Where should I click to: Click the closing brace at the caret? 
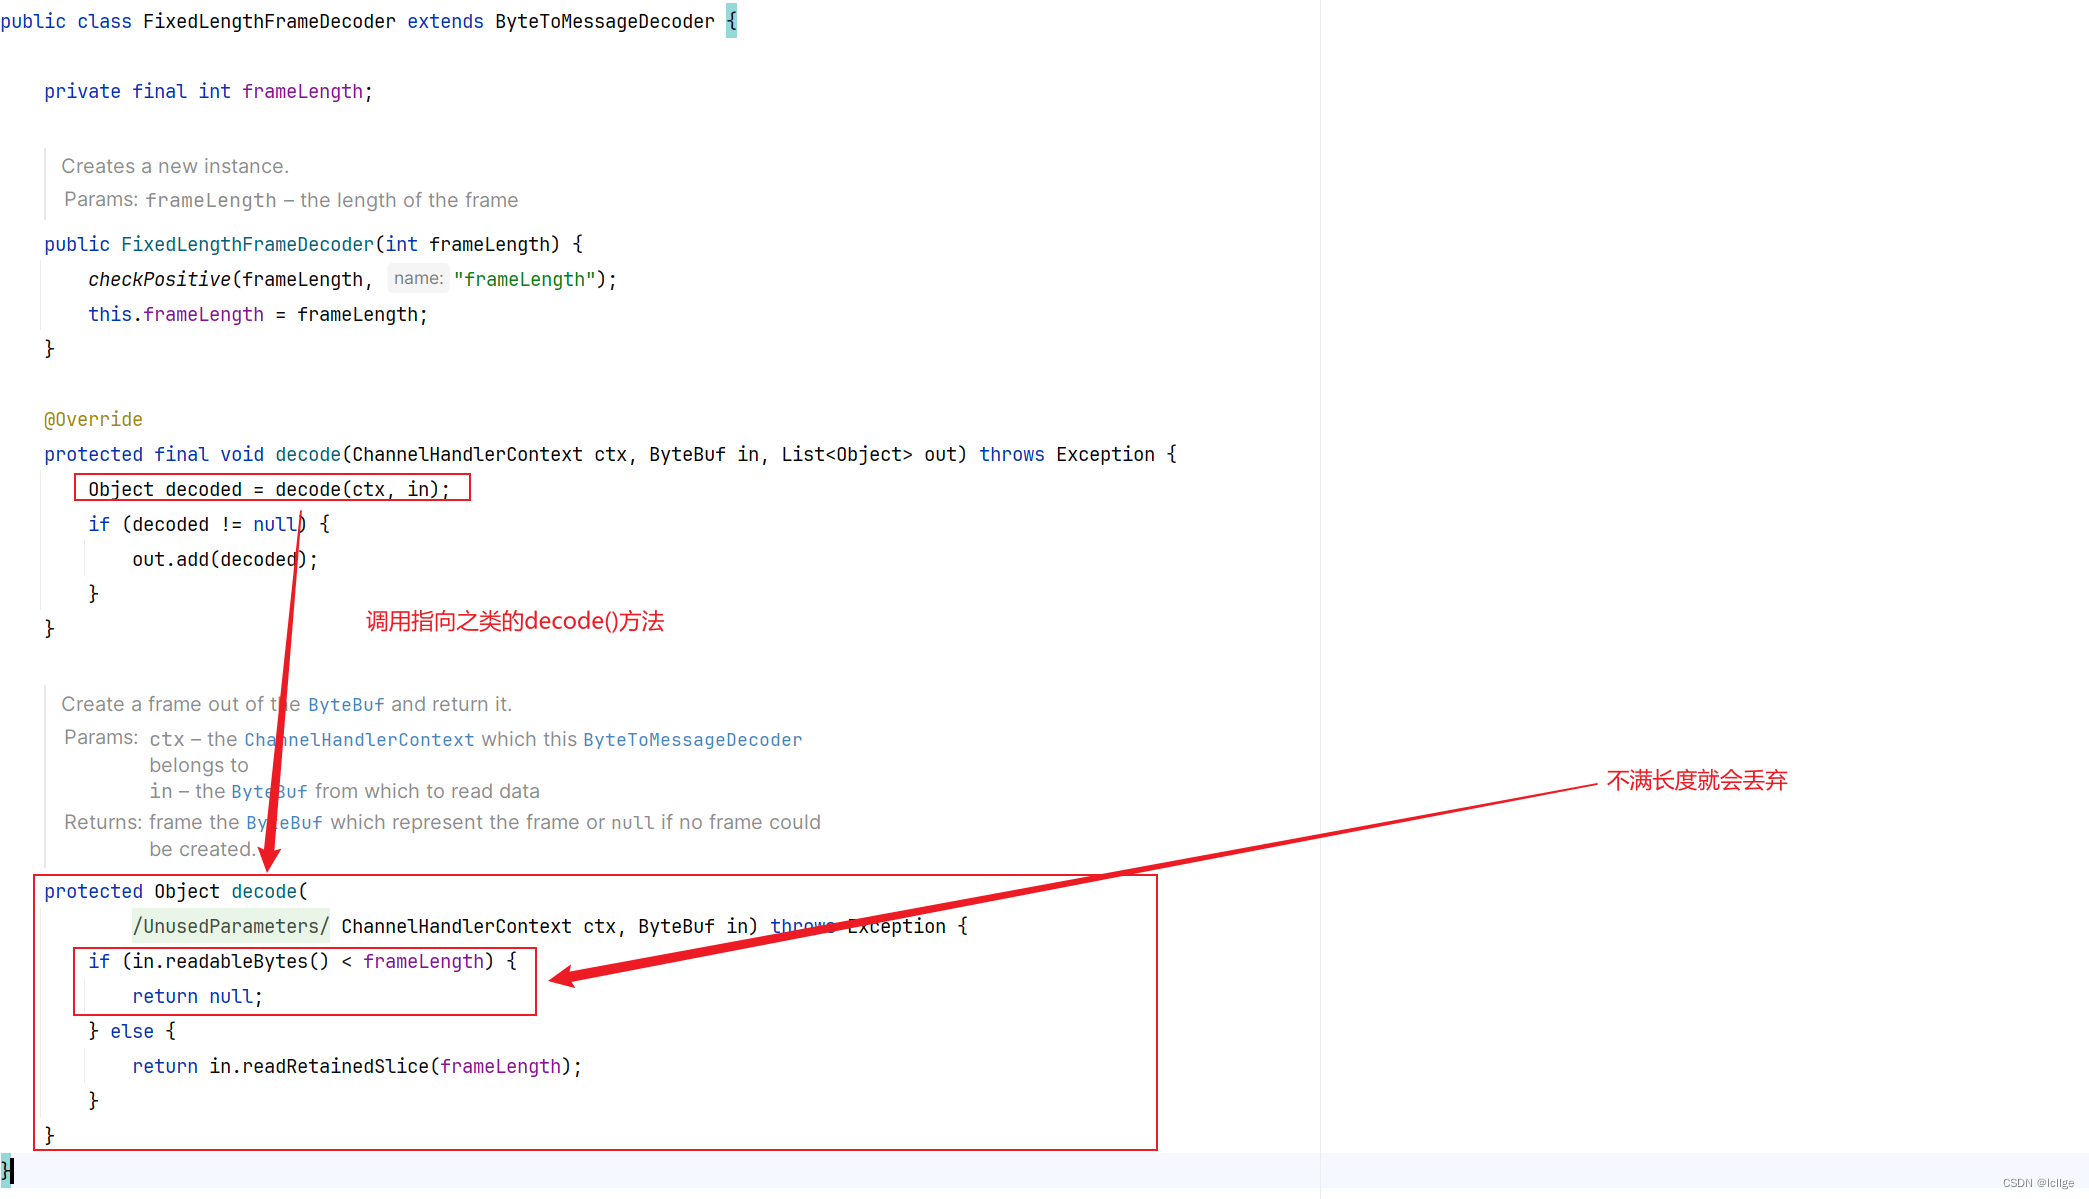pos(7,1170)
